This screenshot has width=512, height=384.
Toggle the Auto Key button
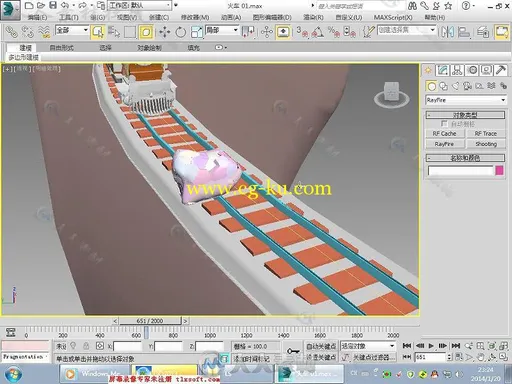[321, 346]
